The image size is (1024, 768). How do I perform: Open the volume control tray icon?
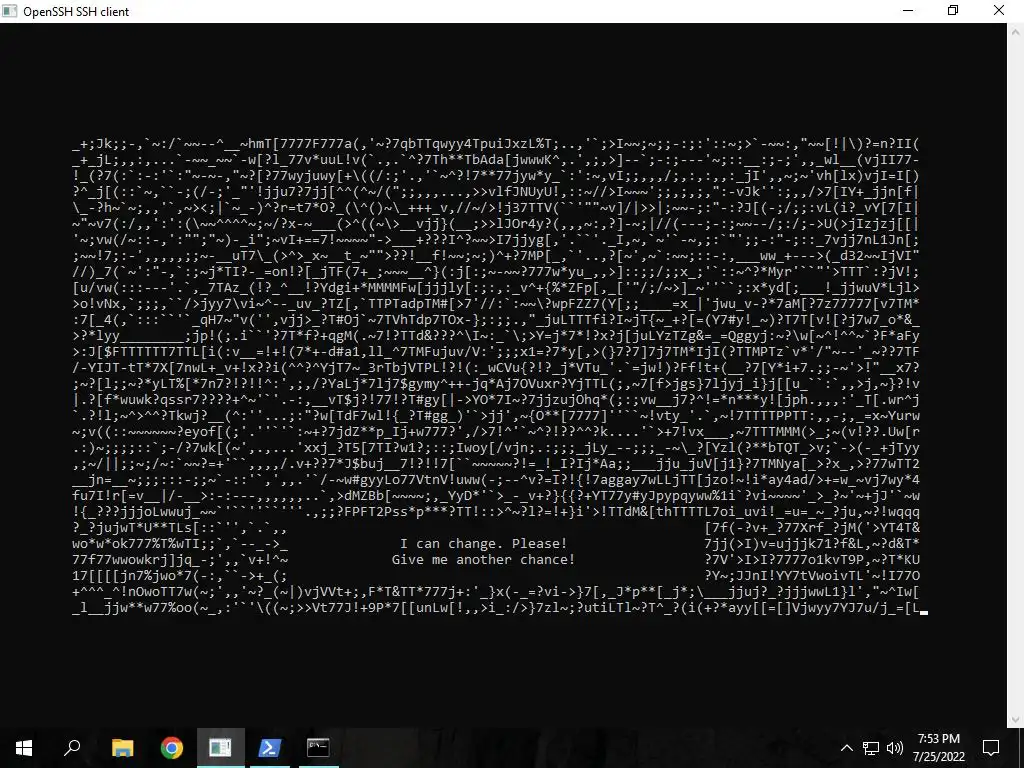[x=895, y=748]
